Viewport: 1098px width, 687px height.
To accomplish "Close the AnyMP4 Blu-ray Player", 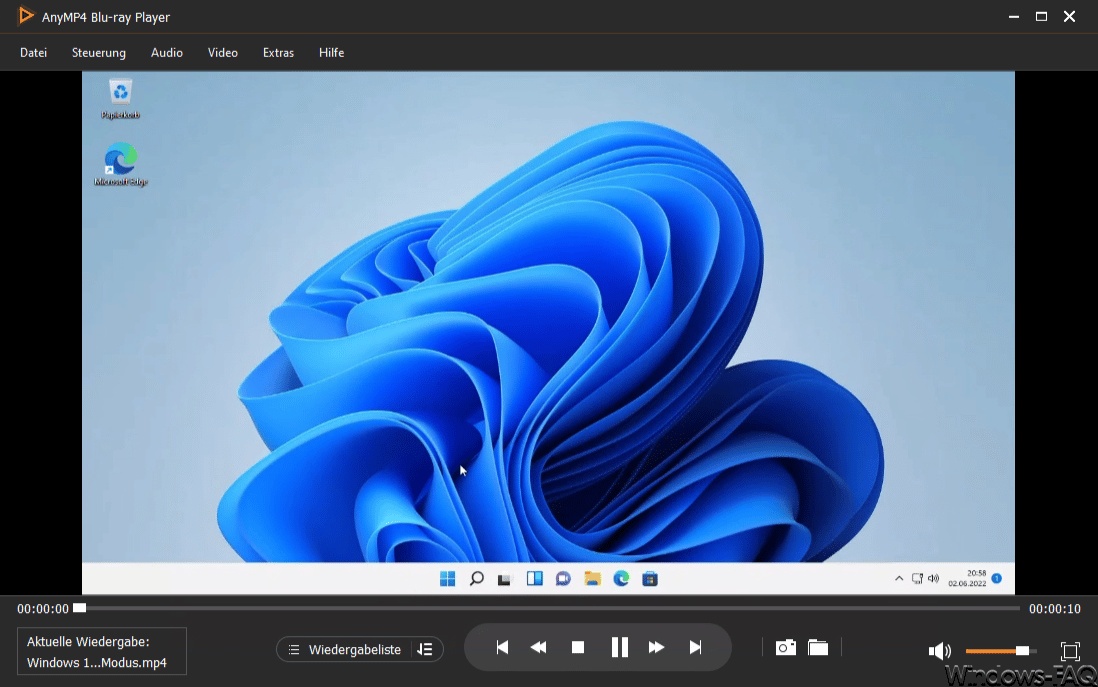I will coord(1069,16).
